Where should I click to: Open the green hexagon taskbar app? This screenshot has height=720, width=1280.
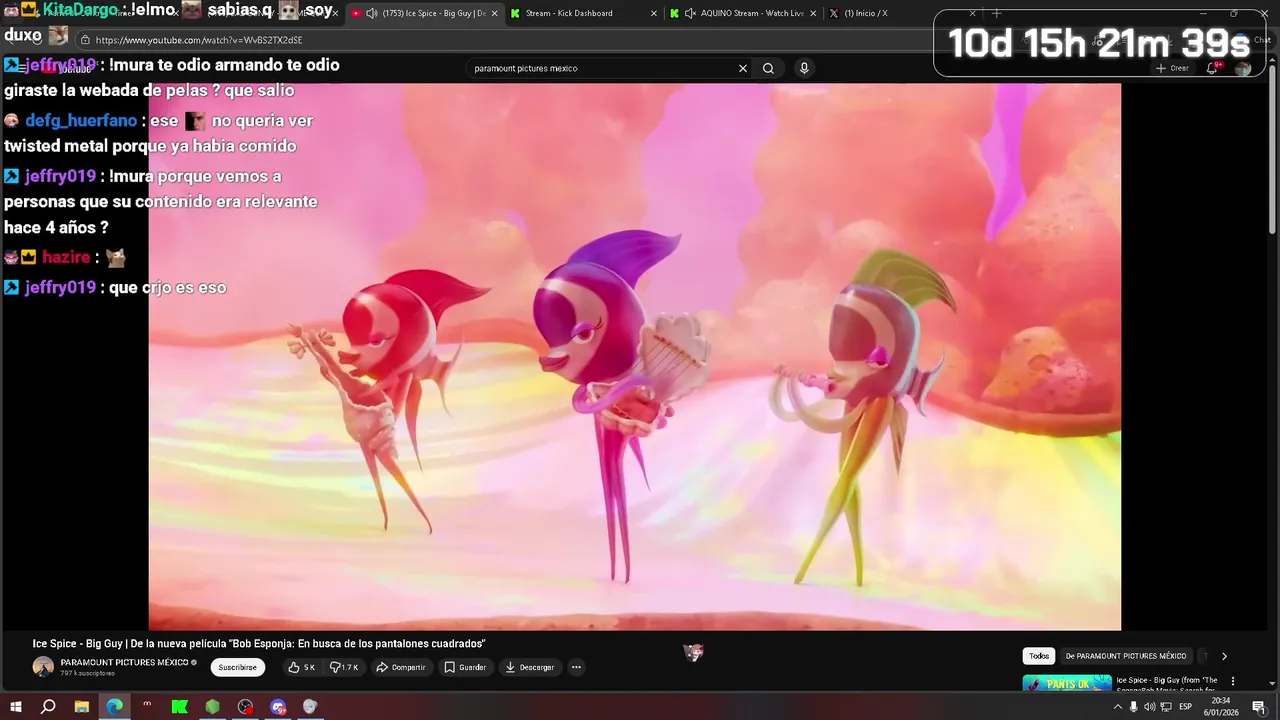213,707
